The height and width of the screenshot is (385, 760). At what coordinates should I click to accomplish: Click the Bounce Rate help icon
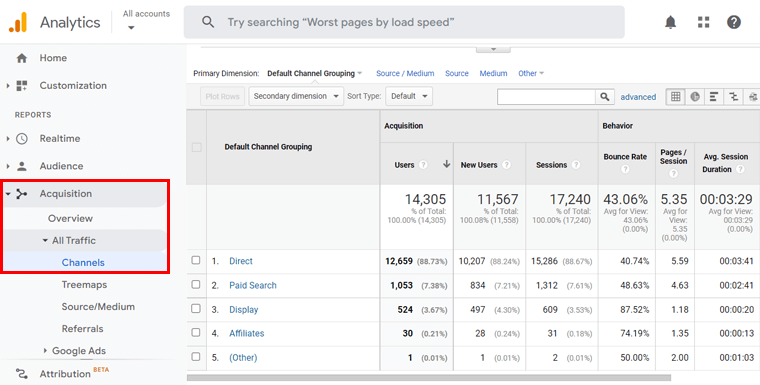tap(625, 169)
